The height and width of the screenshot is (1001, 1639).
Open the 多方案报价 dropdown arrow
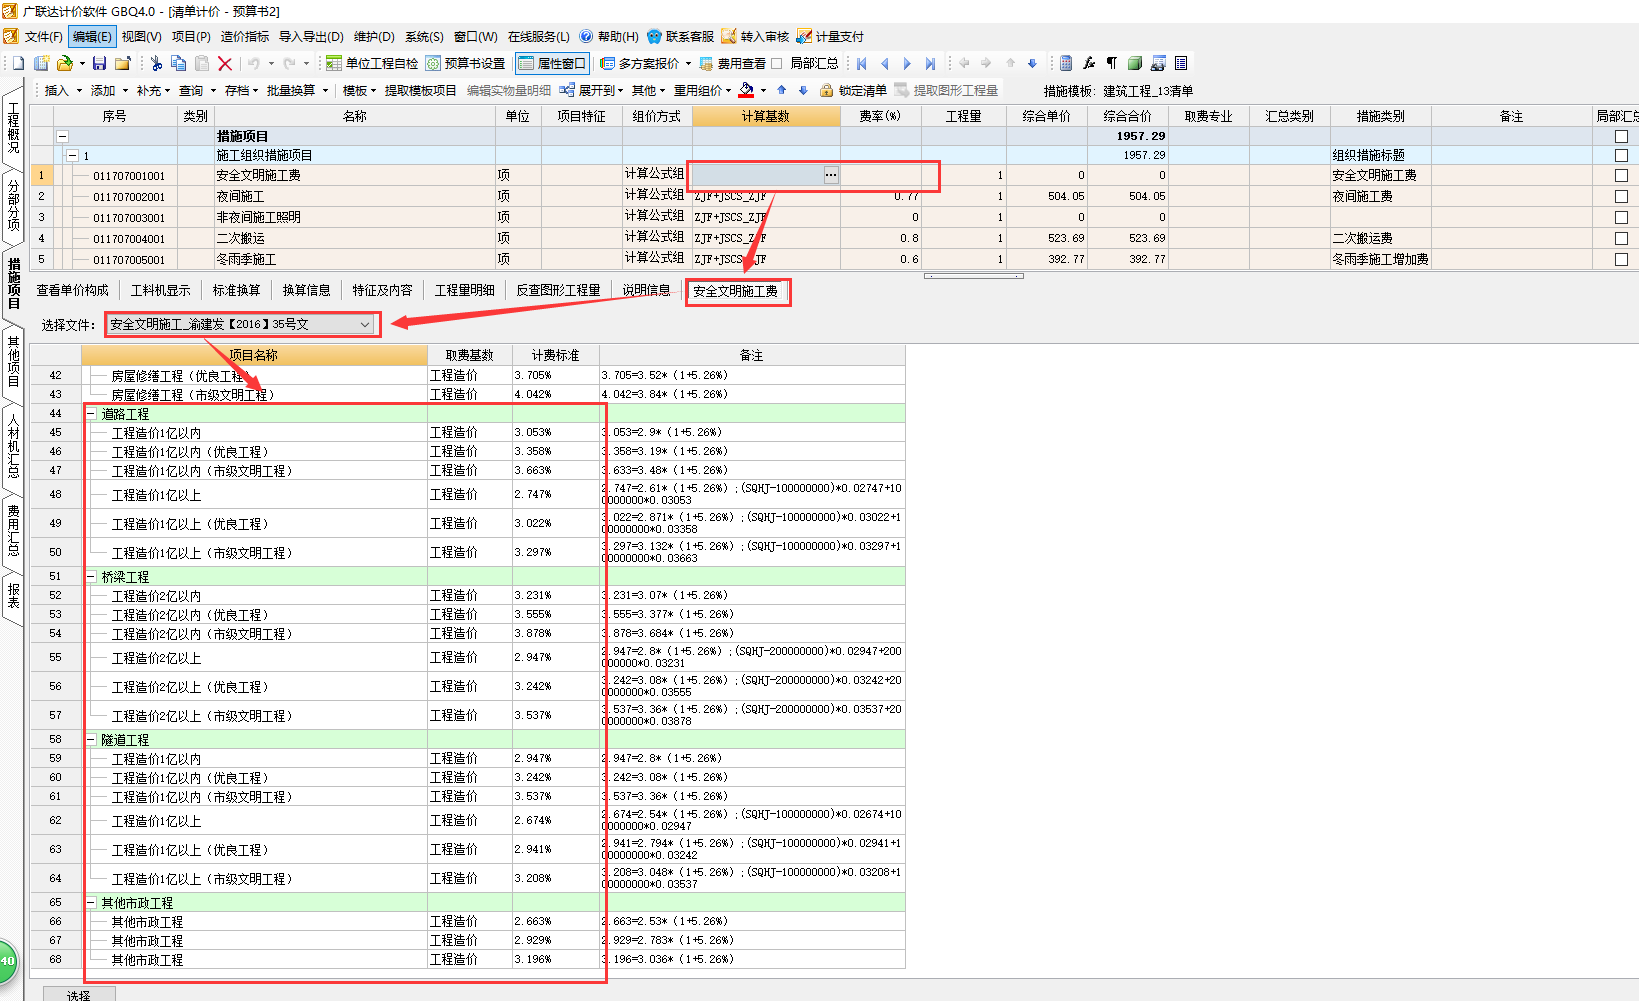coord(688,63)
